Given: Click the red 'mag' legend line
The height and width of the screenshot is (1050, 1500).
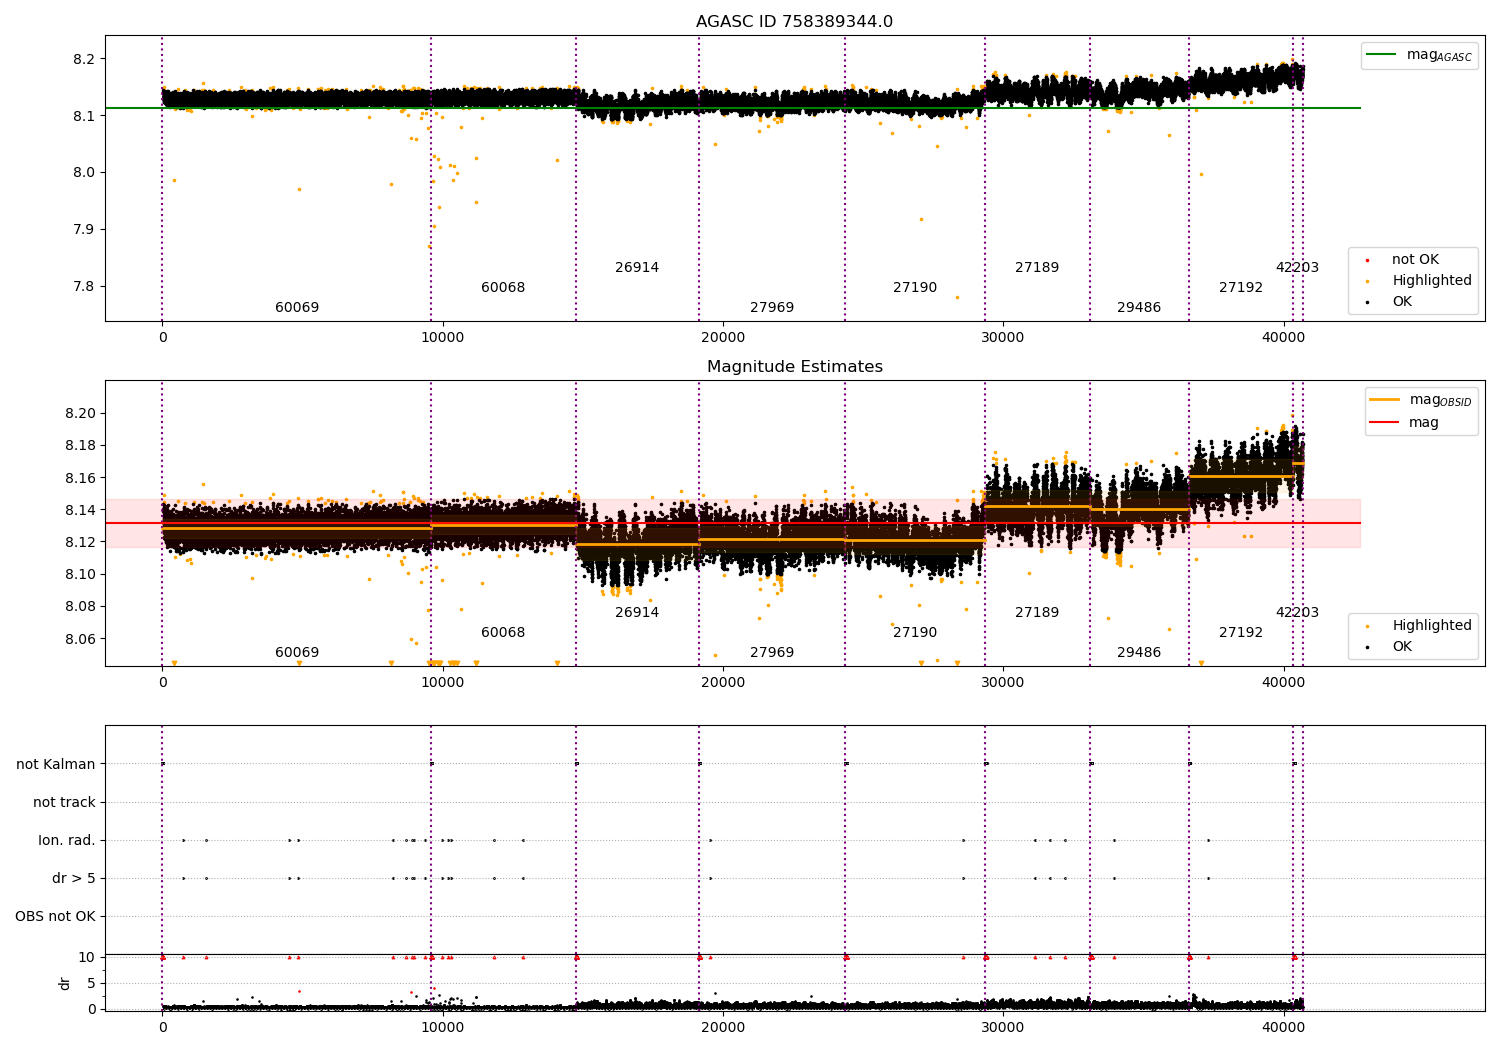Looking at the screenshot, I should tap(1384, 423).
